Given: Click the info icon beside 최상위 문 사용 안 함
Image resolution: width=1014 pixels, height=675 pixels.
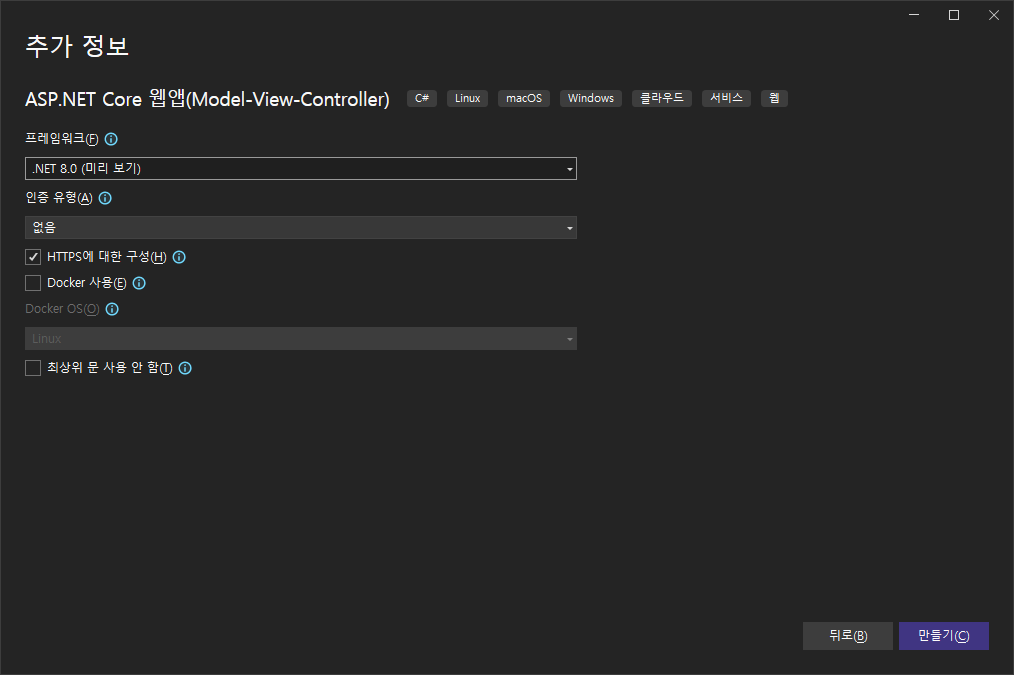Looking at the screenshot, I should [185, 368].
